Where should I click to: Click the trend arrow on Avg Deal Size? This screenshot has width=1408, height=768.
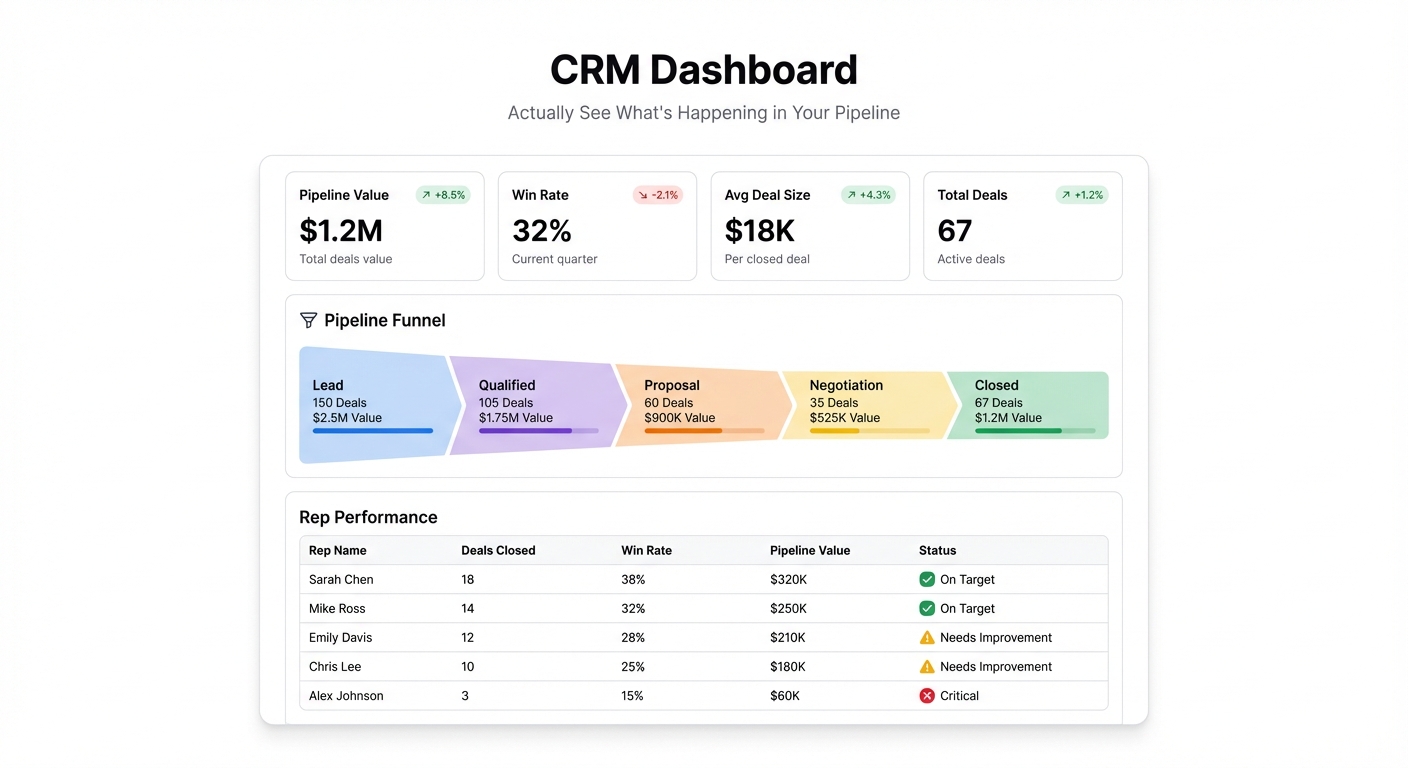tap(852, 195)
